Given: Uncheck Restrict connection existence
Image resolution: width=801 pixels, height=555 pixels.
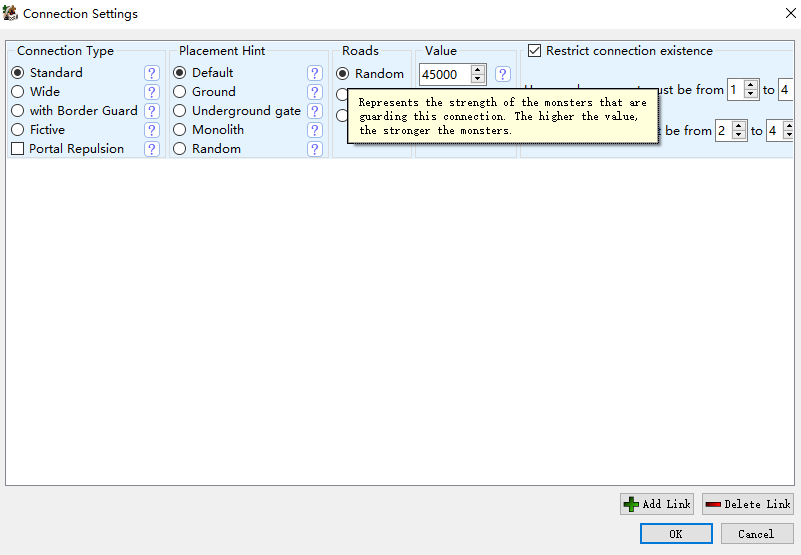Looking at the screenshot, I should [x=534, y=51].
